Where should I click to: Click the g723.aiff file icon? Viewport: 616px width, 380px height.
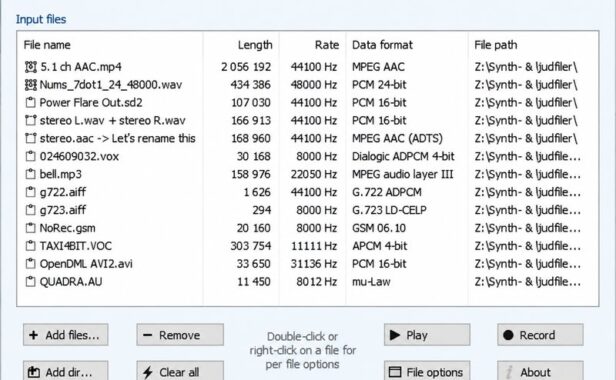coord(31,210)
